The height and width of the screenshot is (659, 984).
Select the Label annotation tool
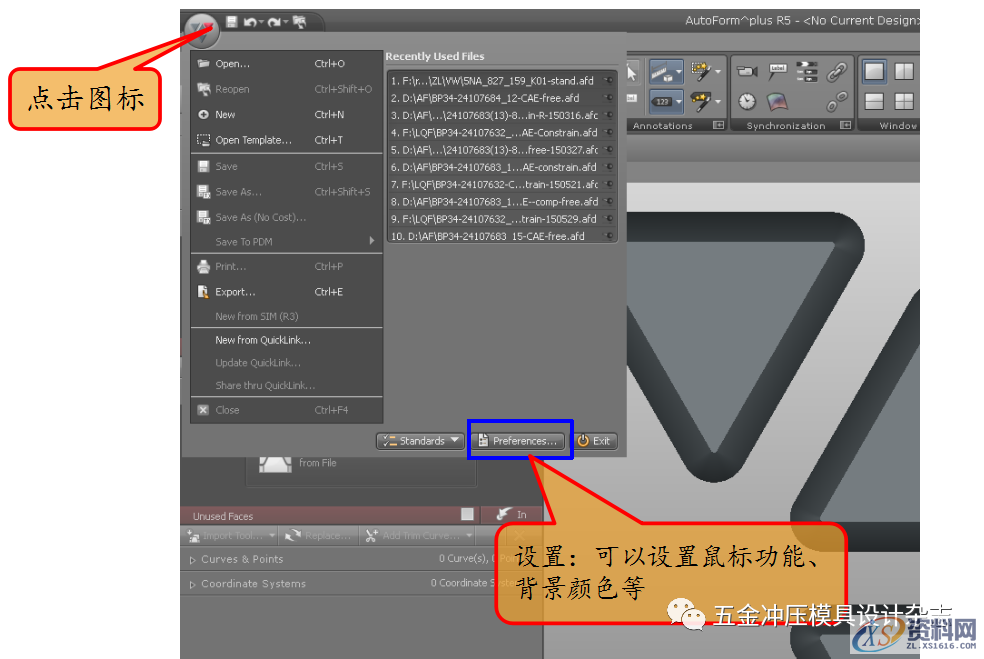pyautogui.click(x=777, y=68)
